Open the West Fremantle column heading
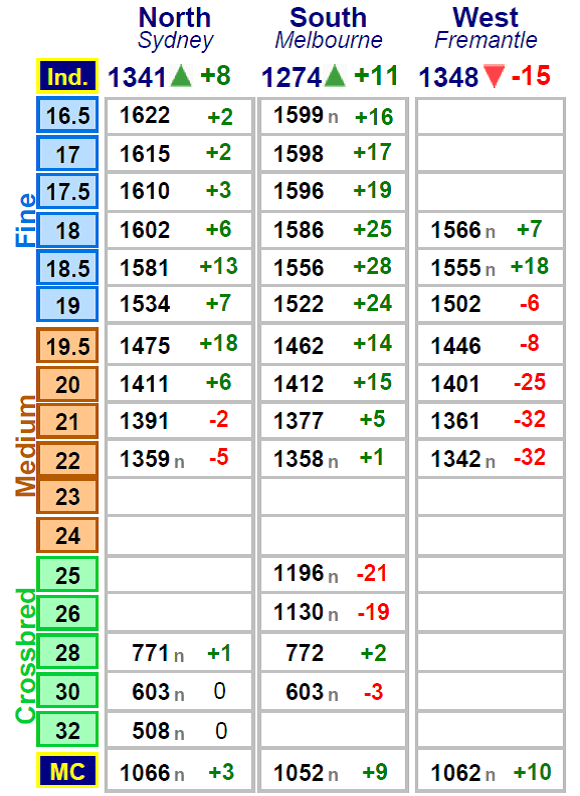 (486, 28)
